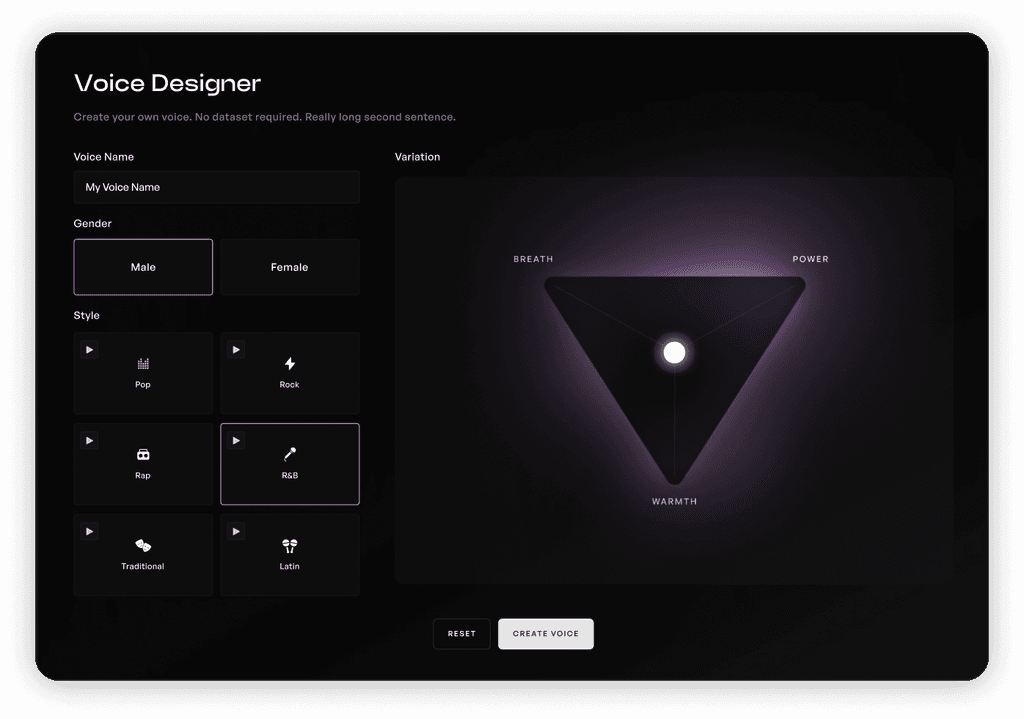Play the R&B style preview
Viewport: 1024px width, 719px height.
236,440
